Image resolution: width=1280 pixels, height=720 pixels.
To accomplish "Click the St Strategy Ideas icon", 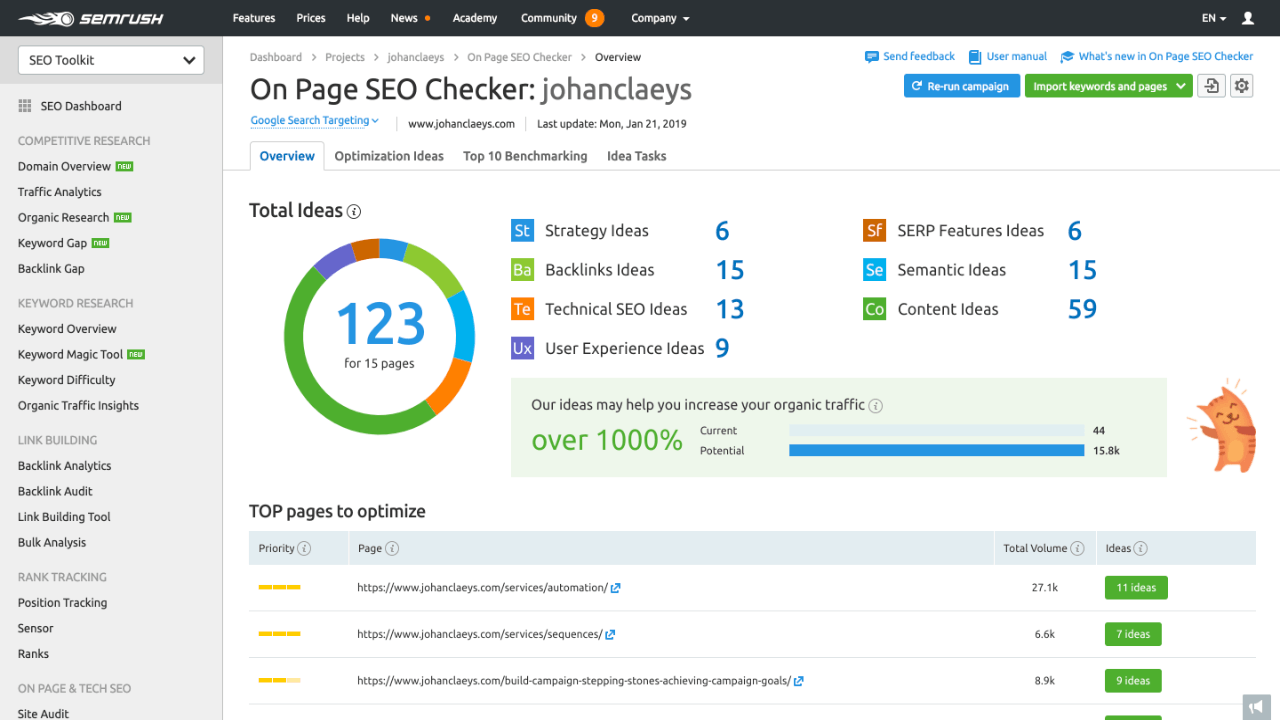I will [x=522, y=231].
